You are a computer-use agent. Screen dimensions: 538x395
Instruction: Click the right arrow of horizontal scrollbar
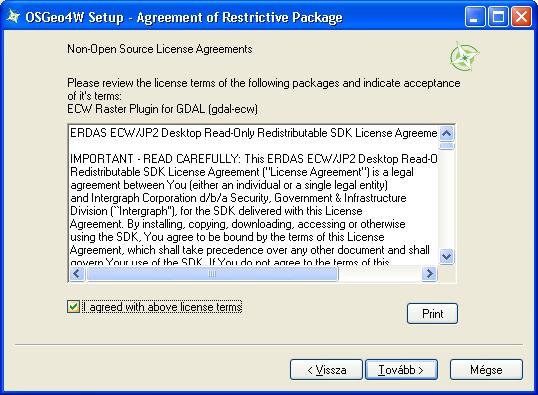[429, 274]
